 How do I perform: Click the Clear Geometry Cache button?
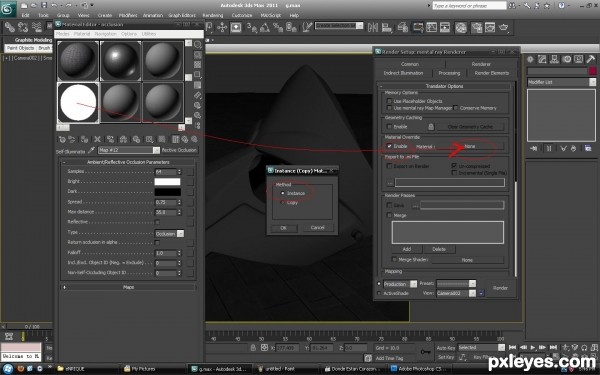point(470,127)
